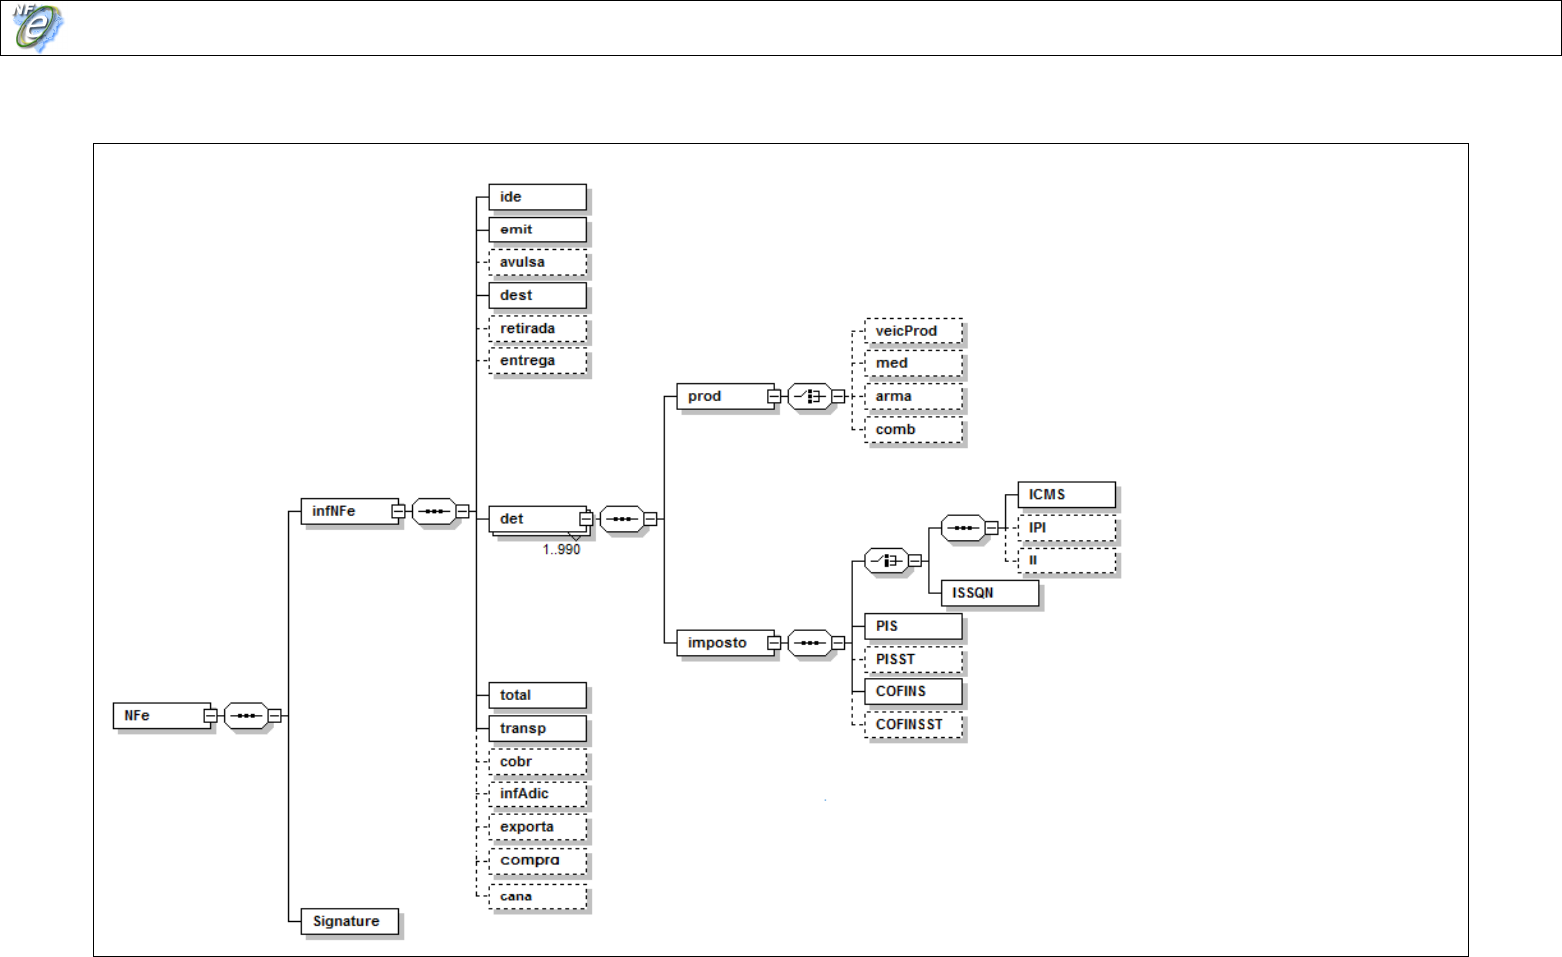Click the ISSQN element box
This screenshot has height=957, width=1562.
click(990, 593)
